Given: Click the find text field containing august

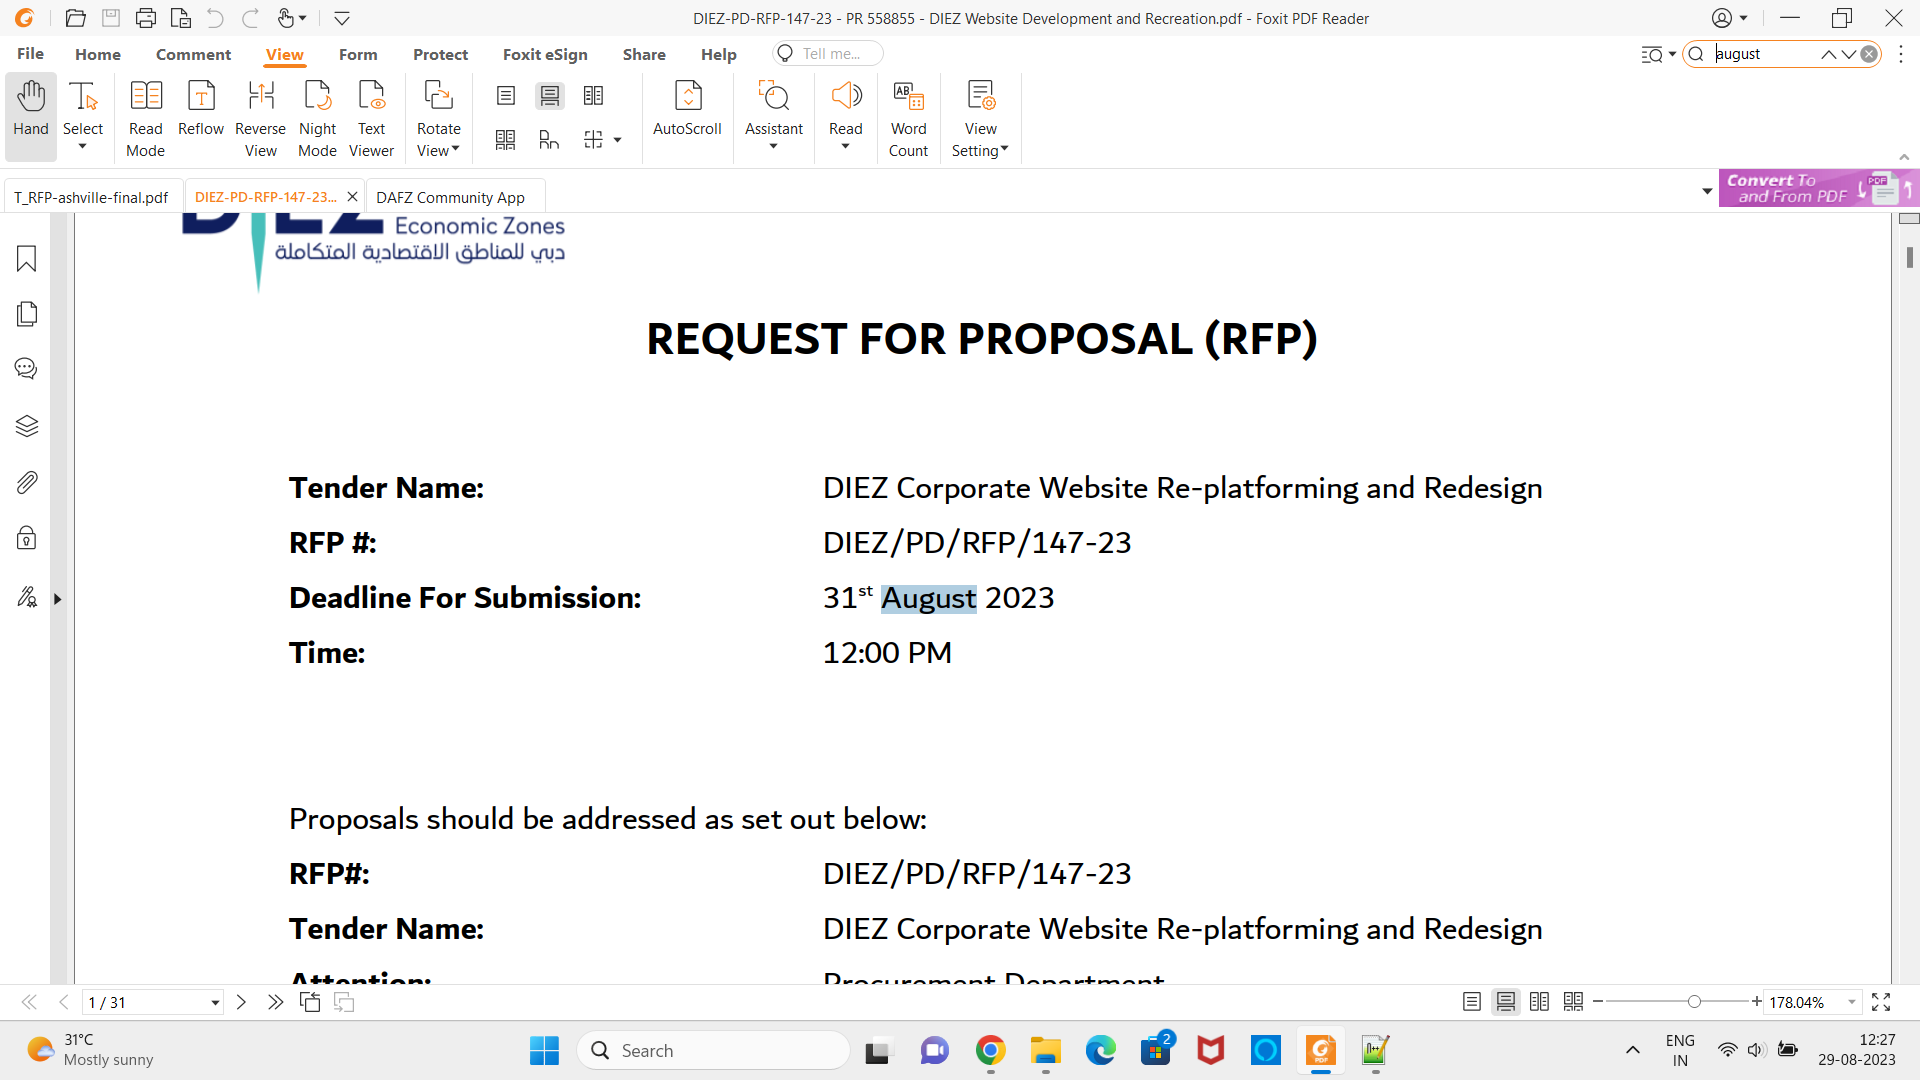Looking at the screenshot, I should pos(1762,54).
